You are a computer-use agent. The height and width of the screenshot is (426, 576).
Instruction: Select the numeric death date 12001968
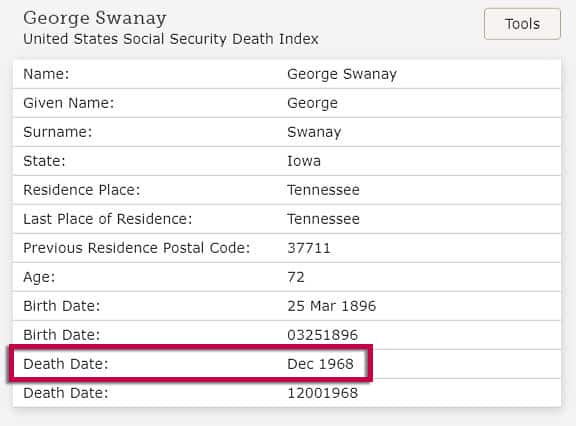click(x=323, y=393)
